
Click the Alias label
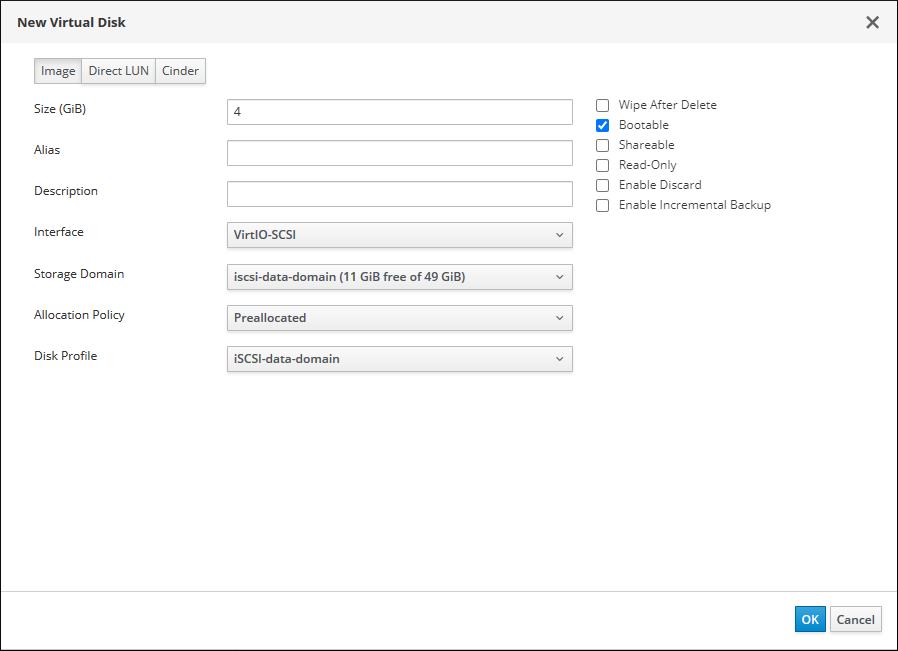(x=47, y=150)
